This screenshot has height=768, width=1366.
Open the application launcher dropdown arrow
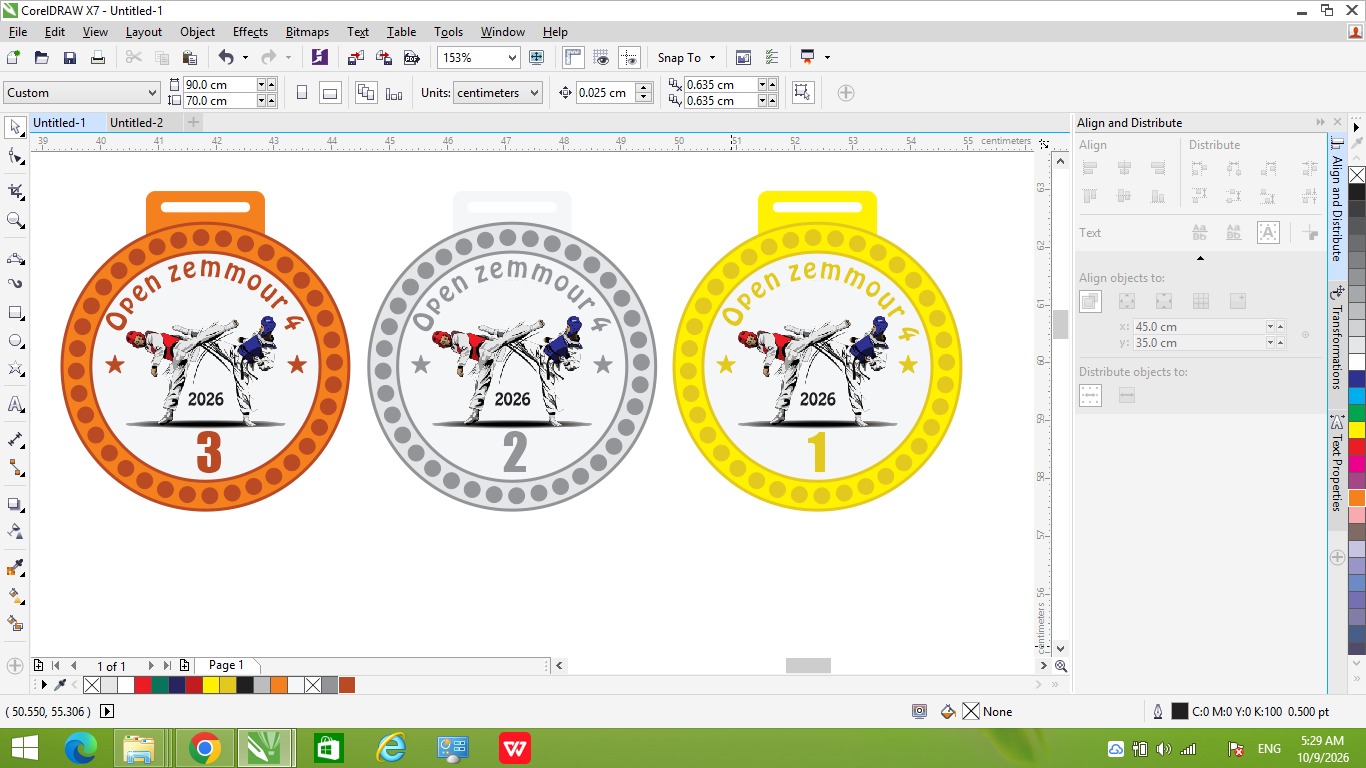pyautogui.click(x=827, y=58)
